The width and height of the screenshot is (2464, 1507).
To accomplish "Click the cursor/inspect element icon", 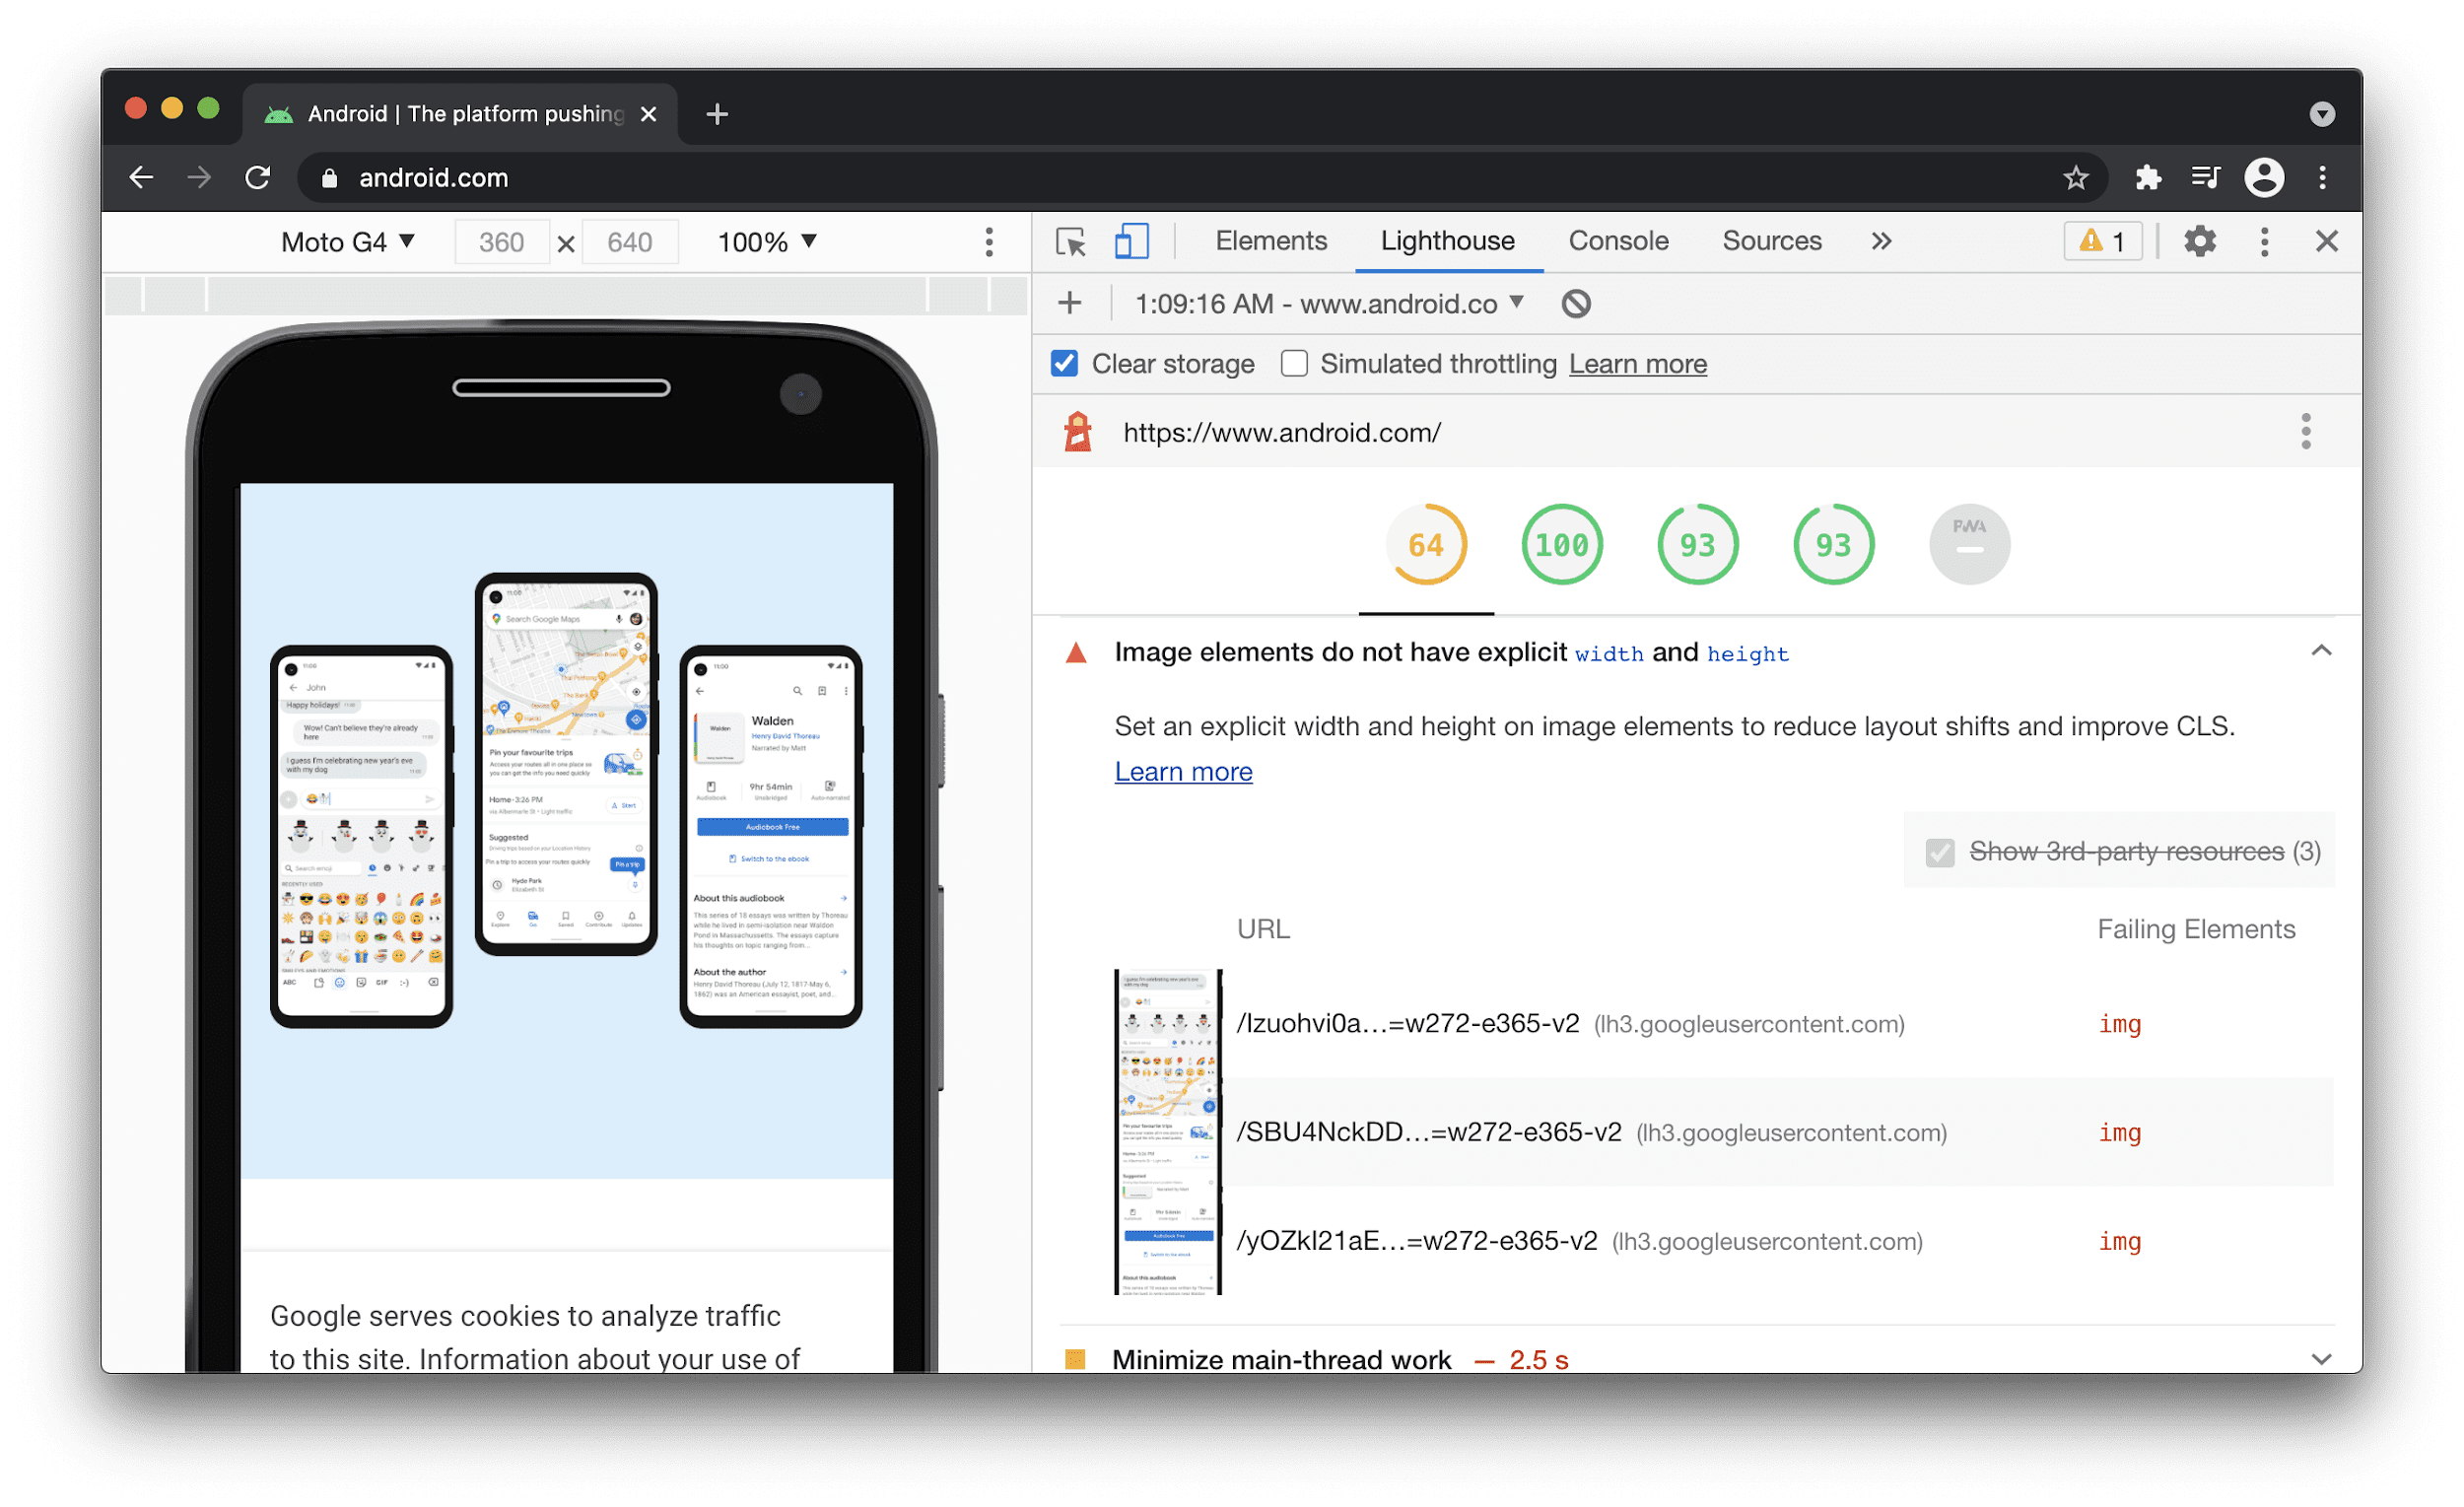I will [x=1070, y=242].
